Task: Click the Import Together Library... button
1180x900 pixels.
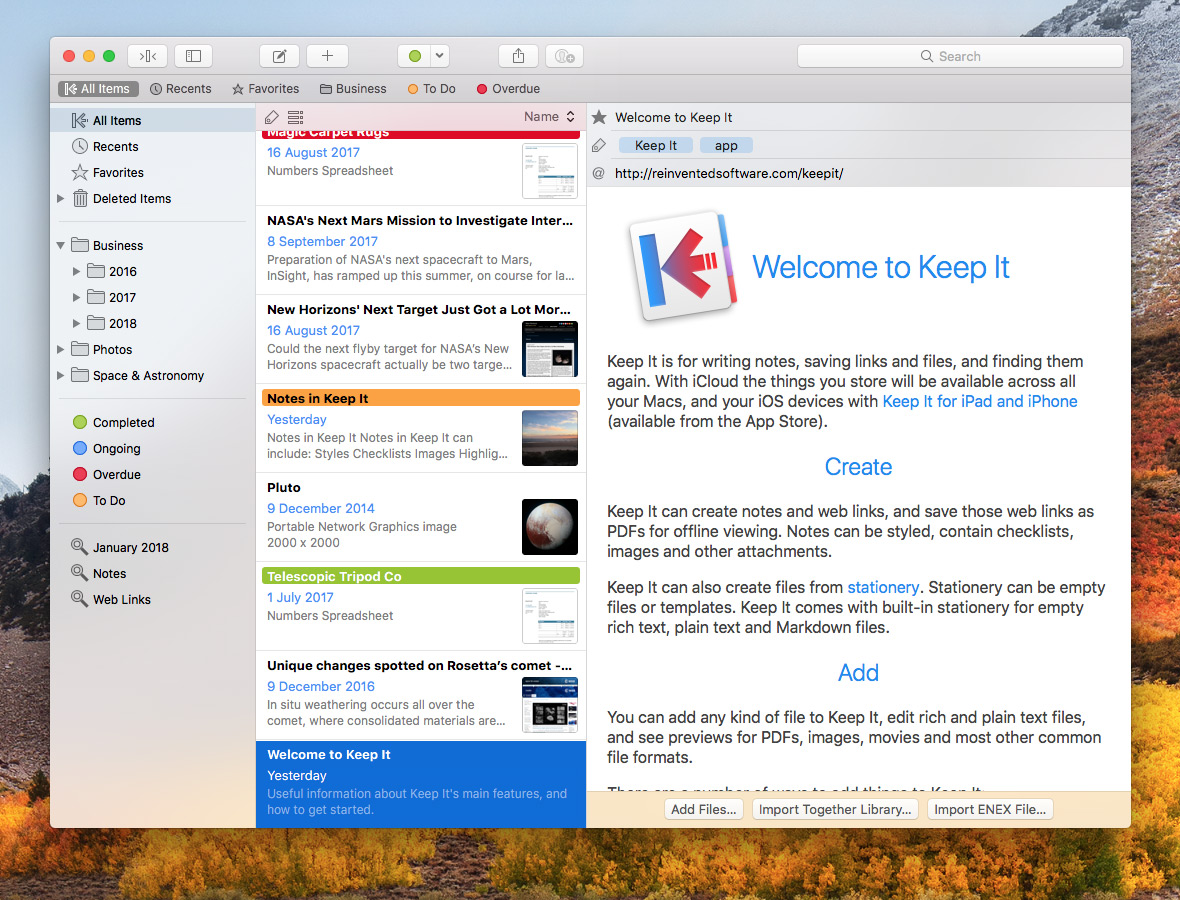Action: pyautogui.click(x=835, y=809)
